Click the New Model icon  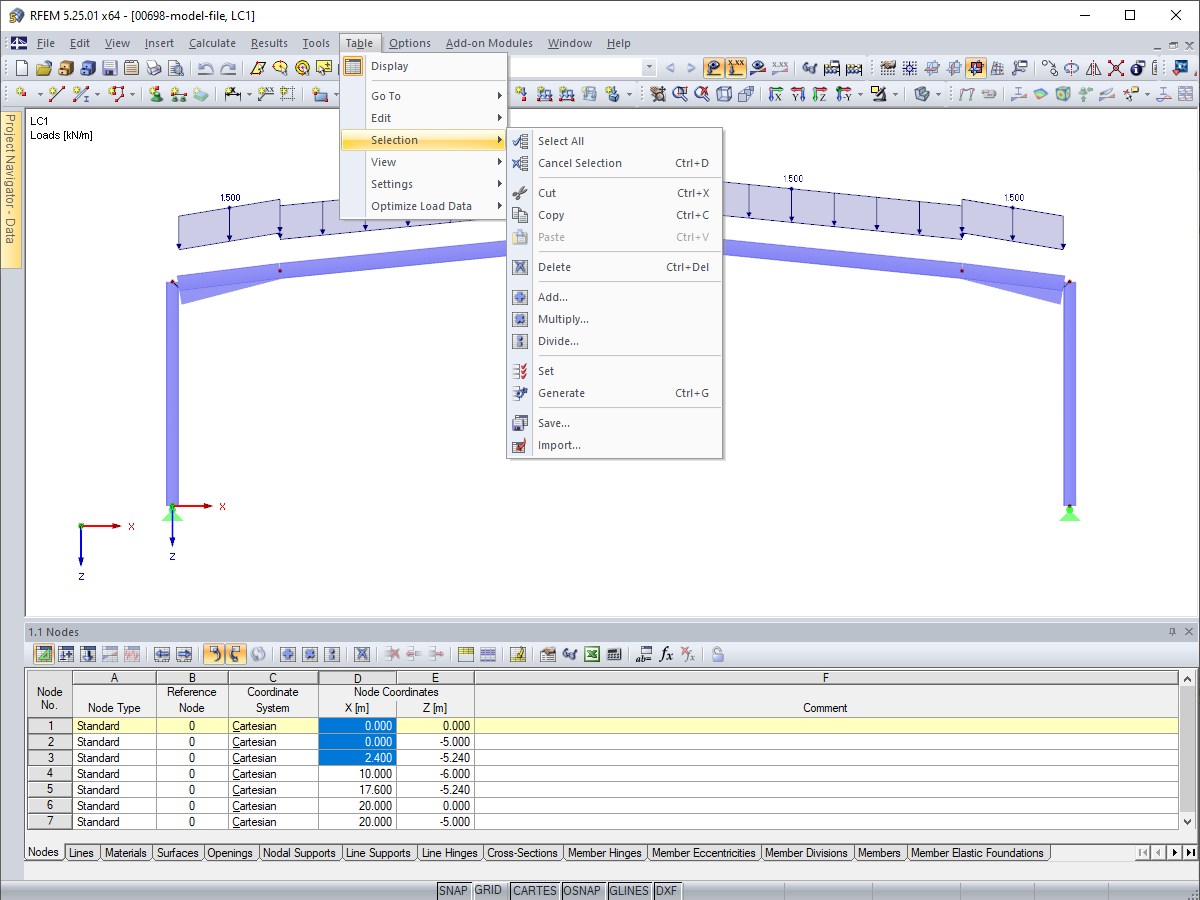[x=21, y=67]
